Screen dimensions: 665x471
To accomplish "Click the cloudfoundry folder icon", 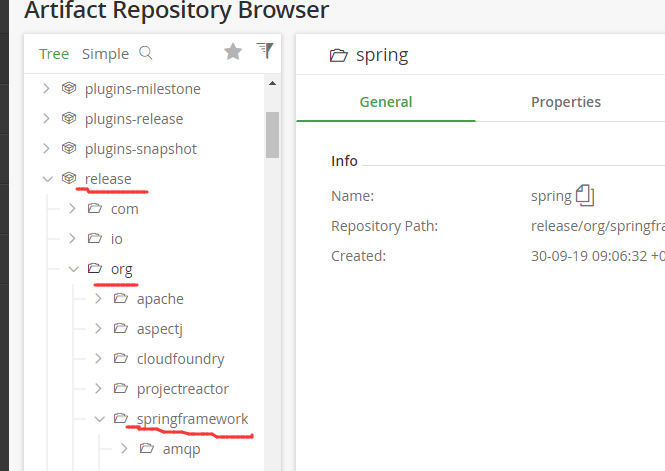I will [120, 359].
